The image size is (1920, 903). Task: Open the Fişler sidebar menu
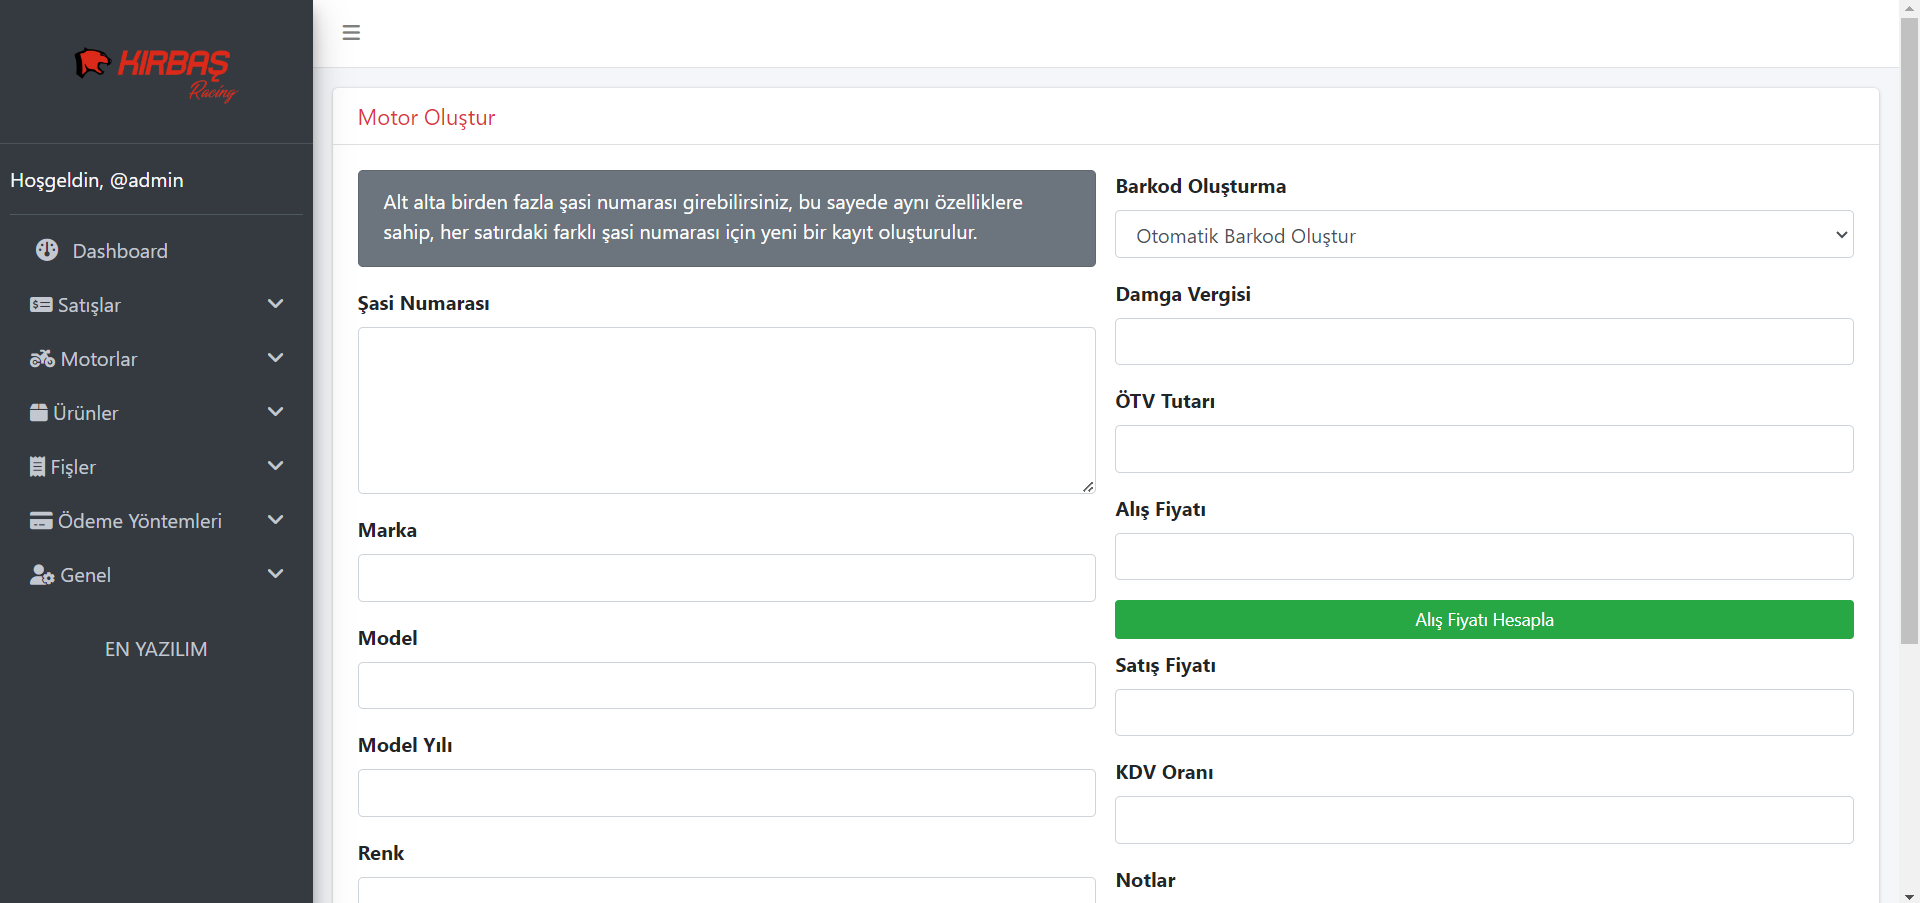pos(73,467)
